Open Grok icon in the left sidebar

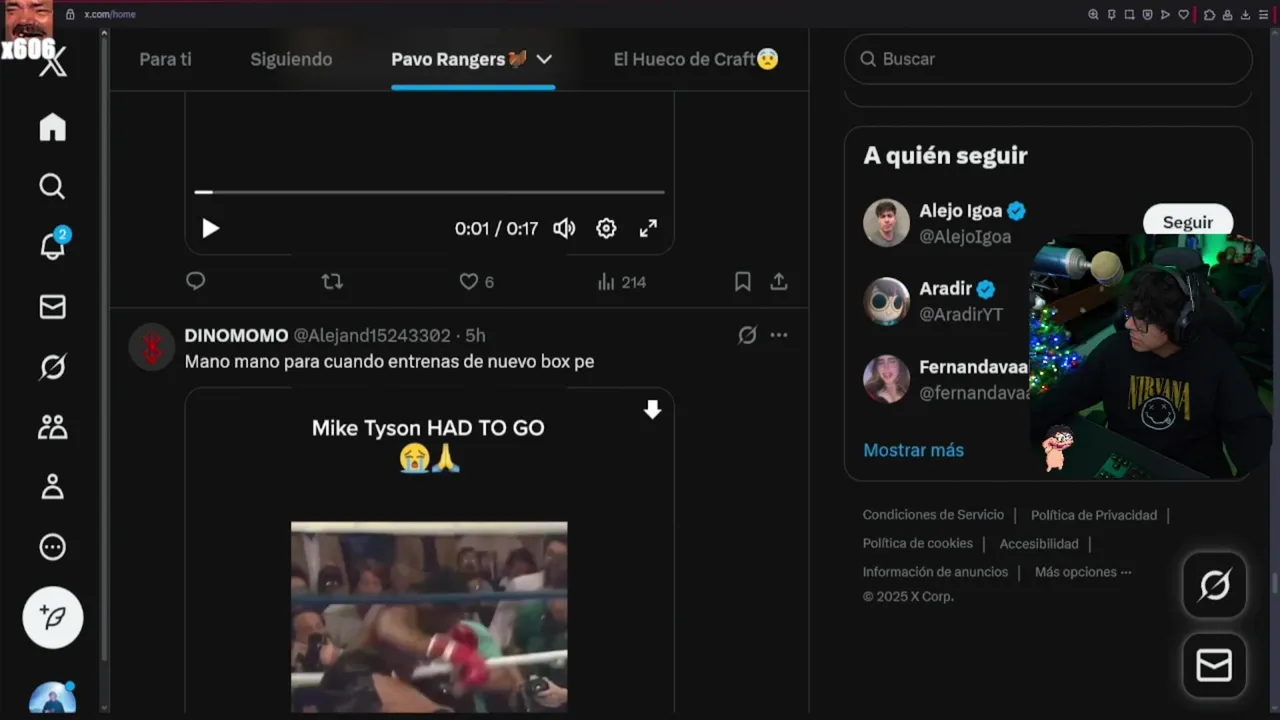52,367
